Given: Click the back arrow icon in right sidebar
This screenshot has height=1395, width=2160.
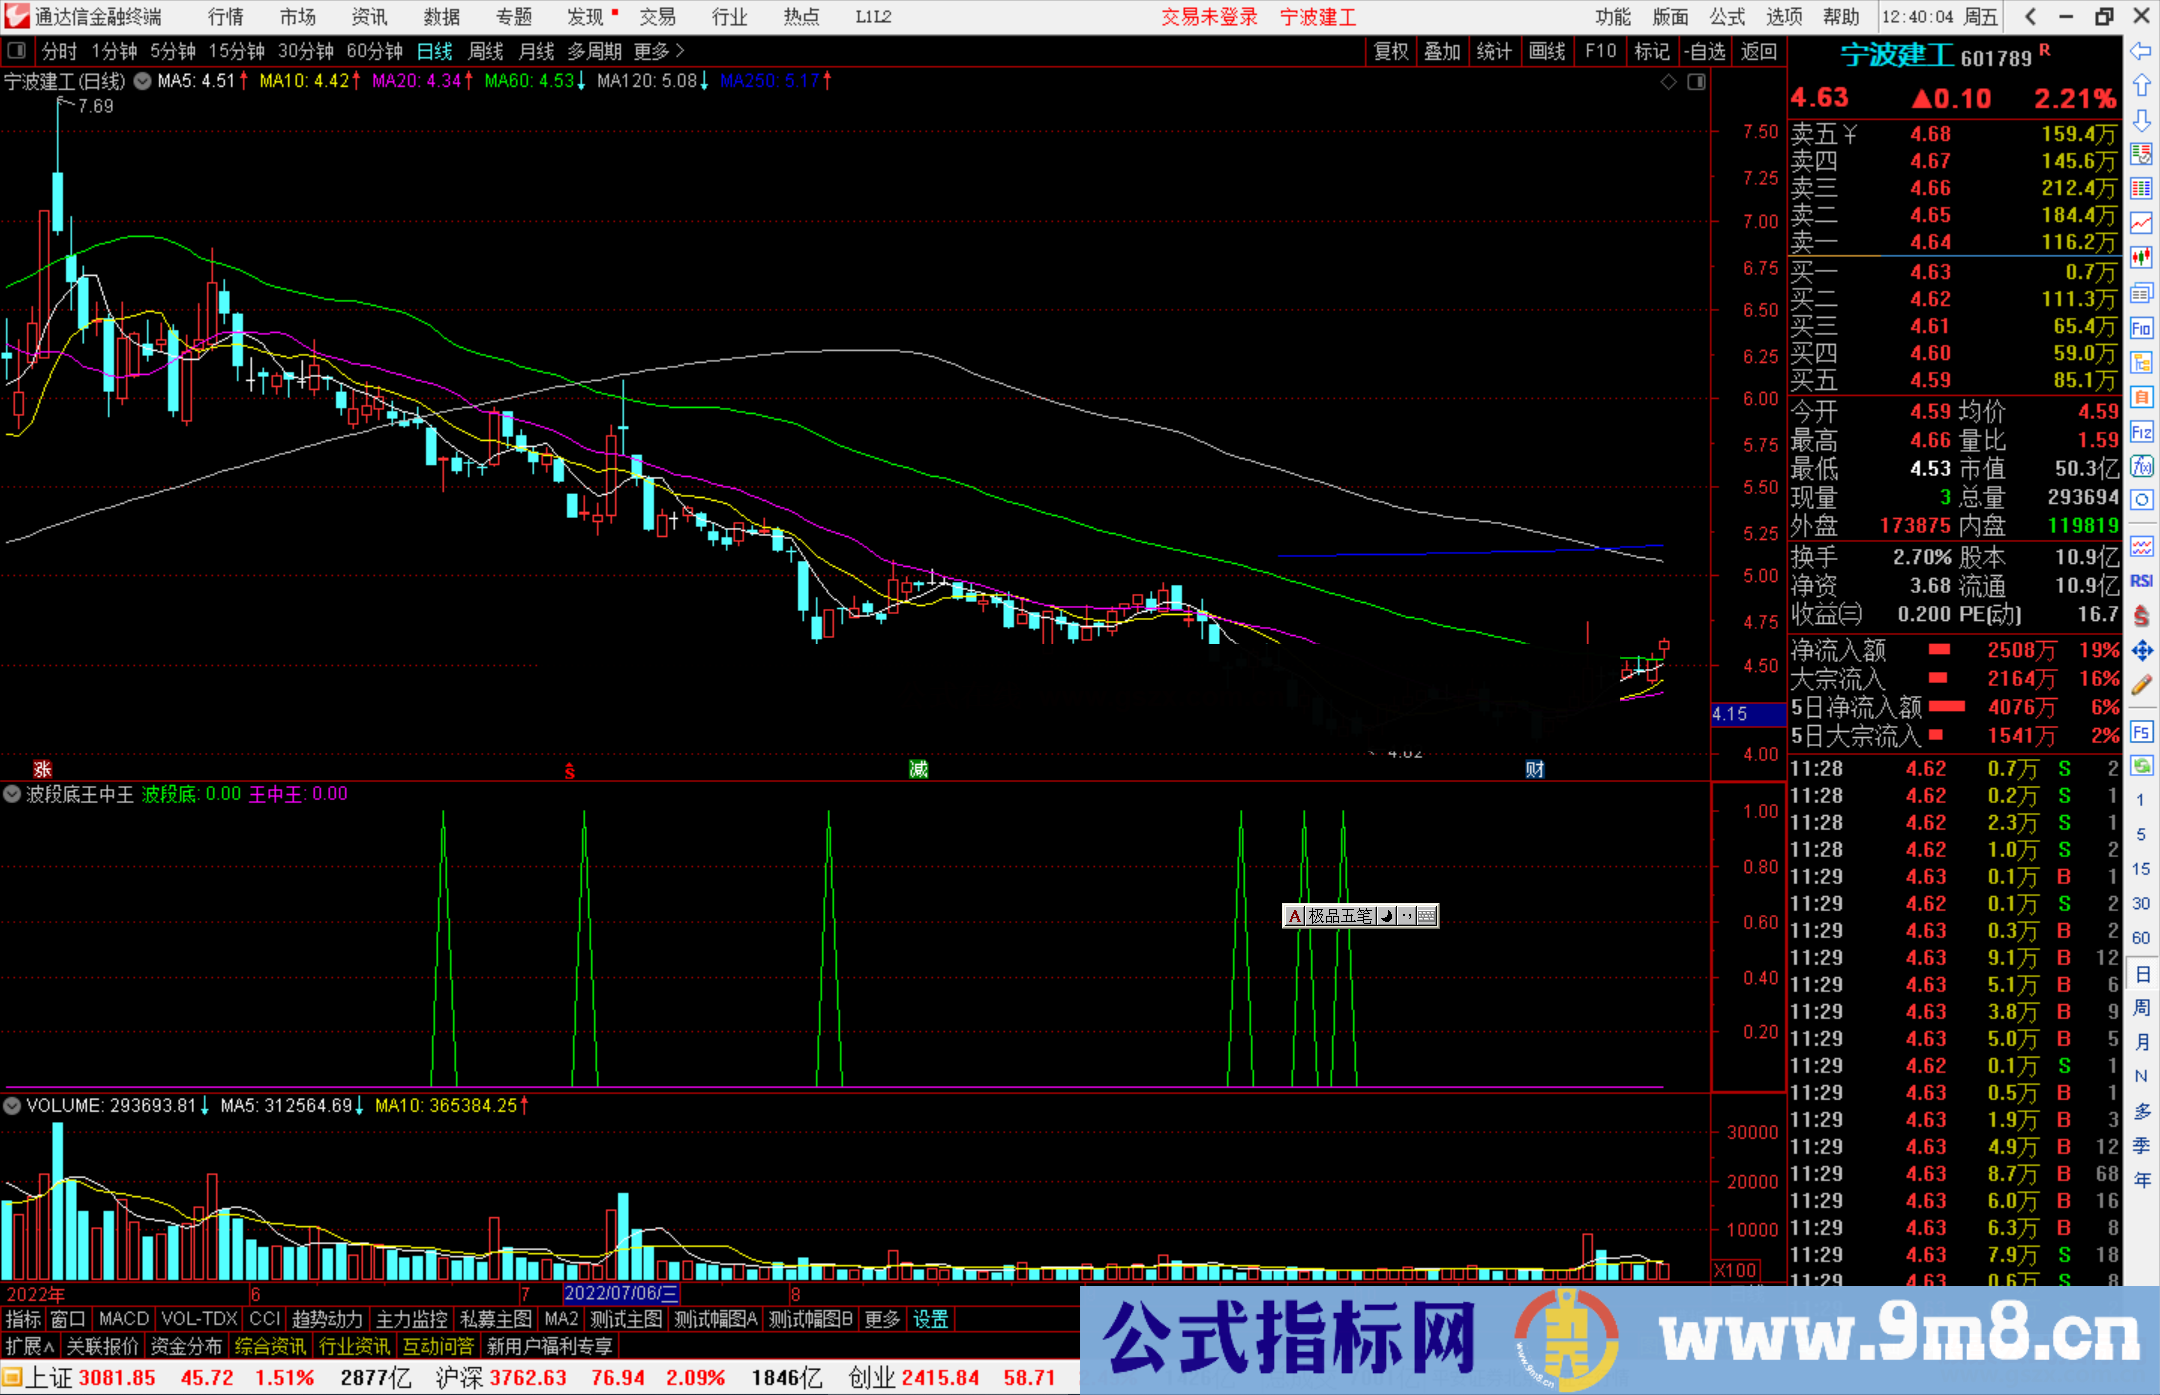Looking at the screenshot, I should 2141,51.
